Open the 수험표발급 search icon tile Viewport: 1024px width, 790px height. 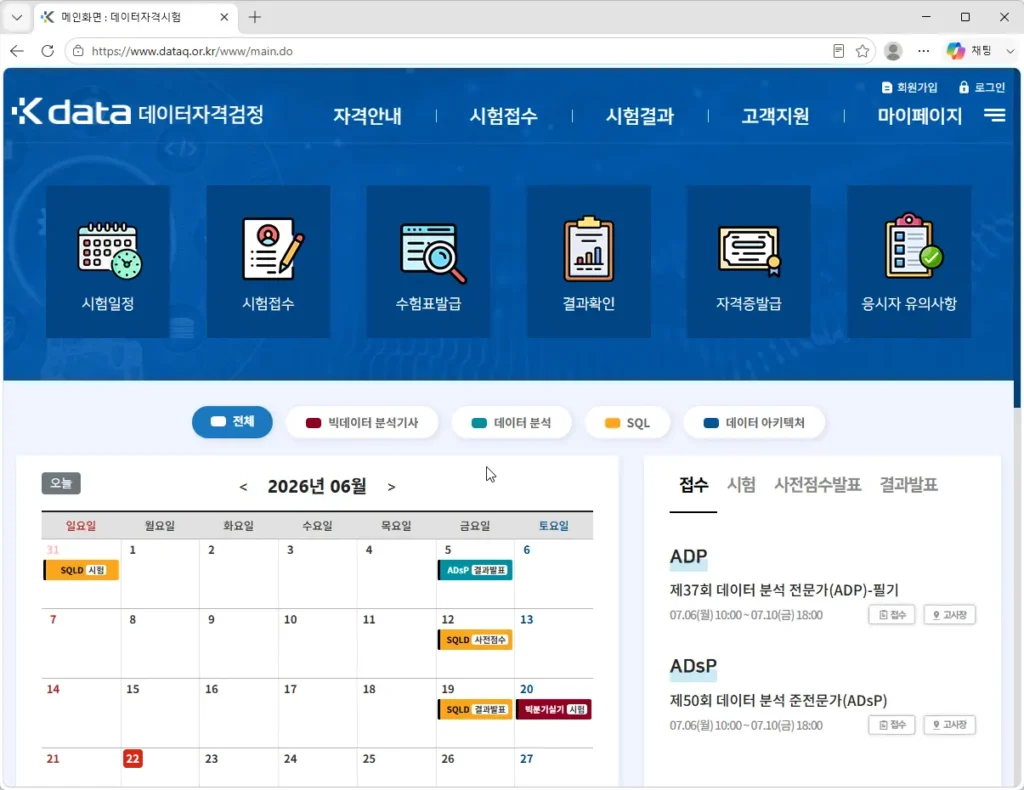click(428, 261)
